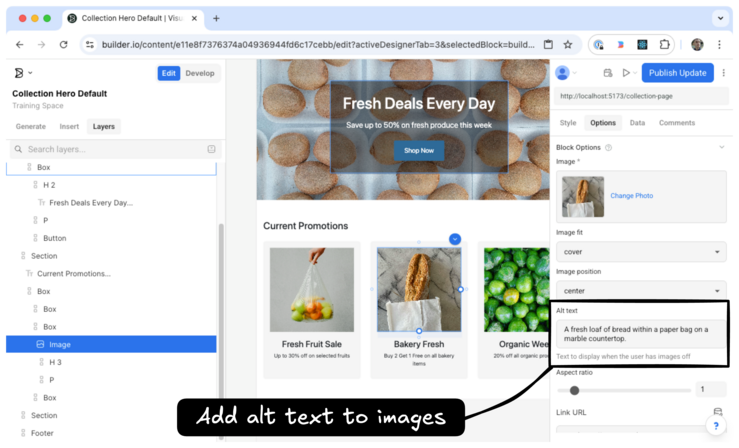The height and width of the screenshot is (448, 739).
Task: Select the Options tab
Action: coord(603,123)
